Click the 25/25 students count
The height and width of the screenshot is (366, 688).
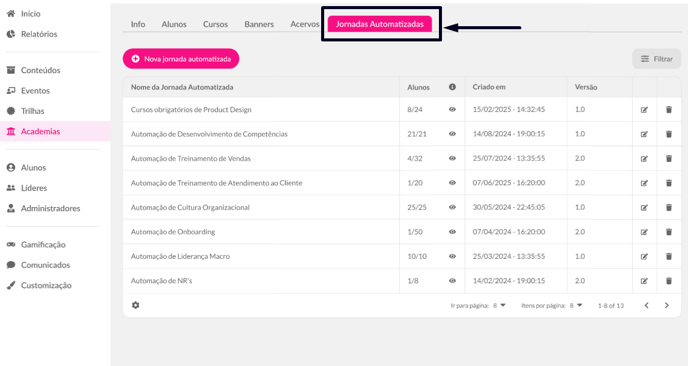(x=416, y=207)
